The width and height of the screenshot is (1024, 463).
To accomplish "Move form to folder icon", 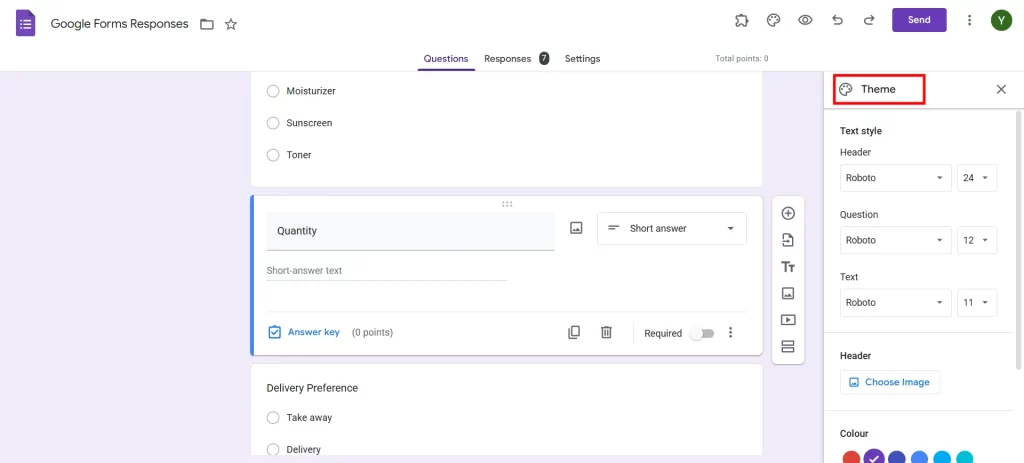I will (207, 24).
